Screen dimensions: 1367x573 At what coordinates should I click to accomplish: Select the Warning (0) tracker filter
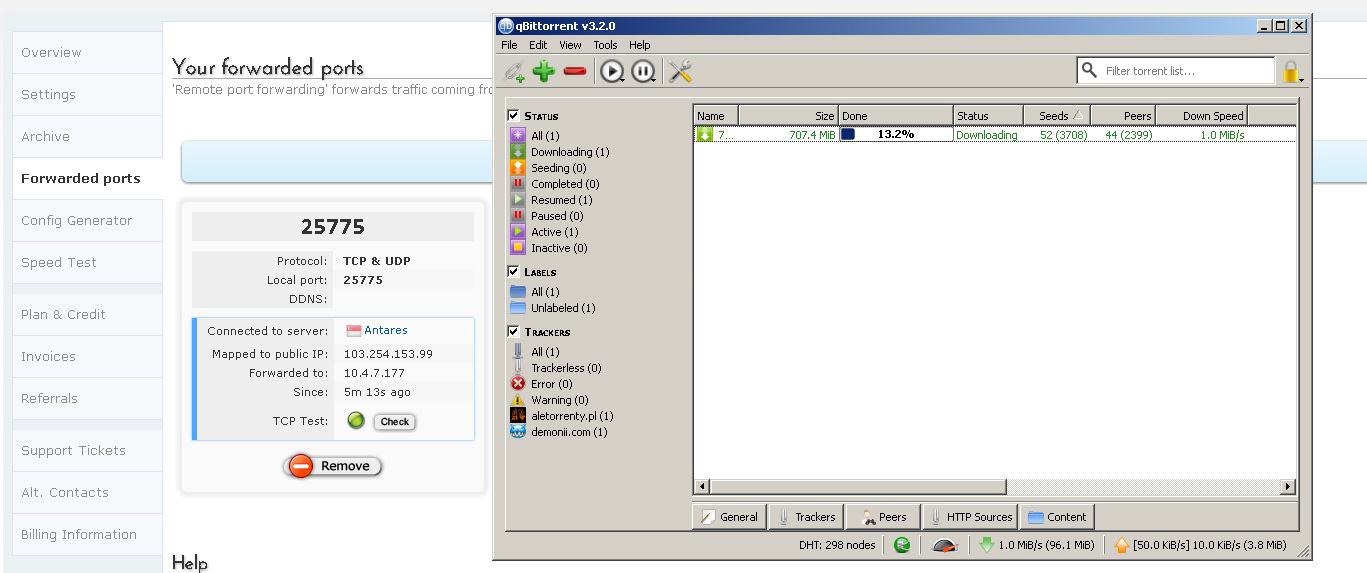tap(560, 400)
